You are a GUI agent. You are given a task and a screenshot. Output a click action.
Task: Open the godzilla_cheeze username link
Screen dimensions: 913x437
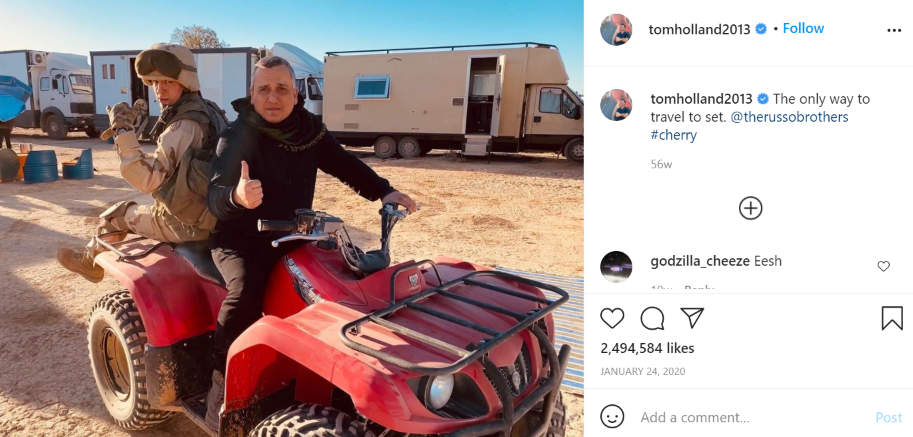click(x=700, y=262)
